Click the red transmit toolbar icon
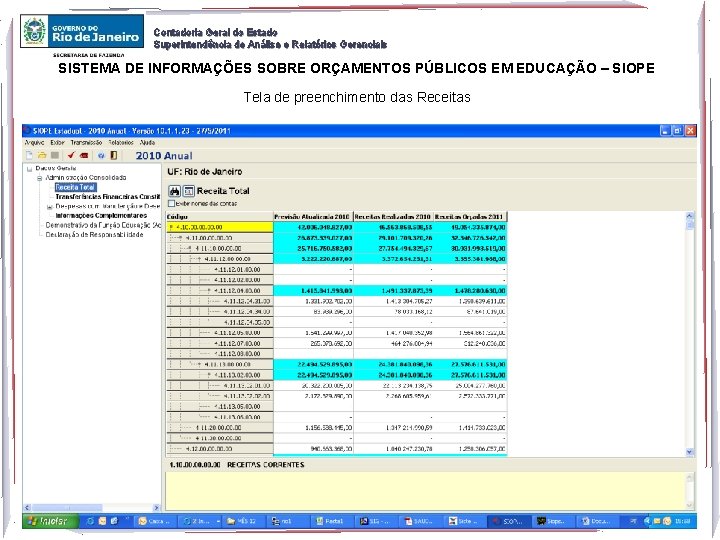Screen dimensions: 720x540 [x=84, y=156]
